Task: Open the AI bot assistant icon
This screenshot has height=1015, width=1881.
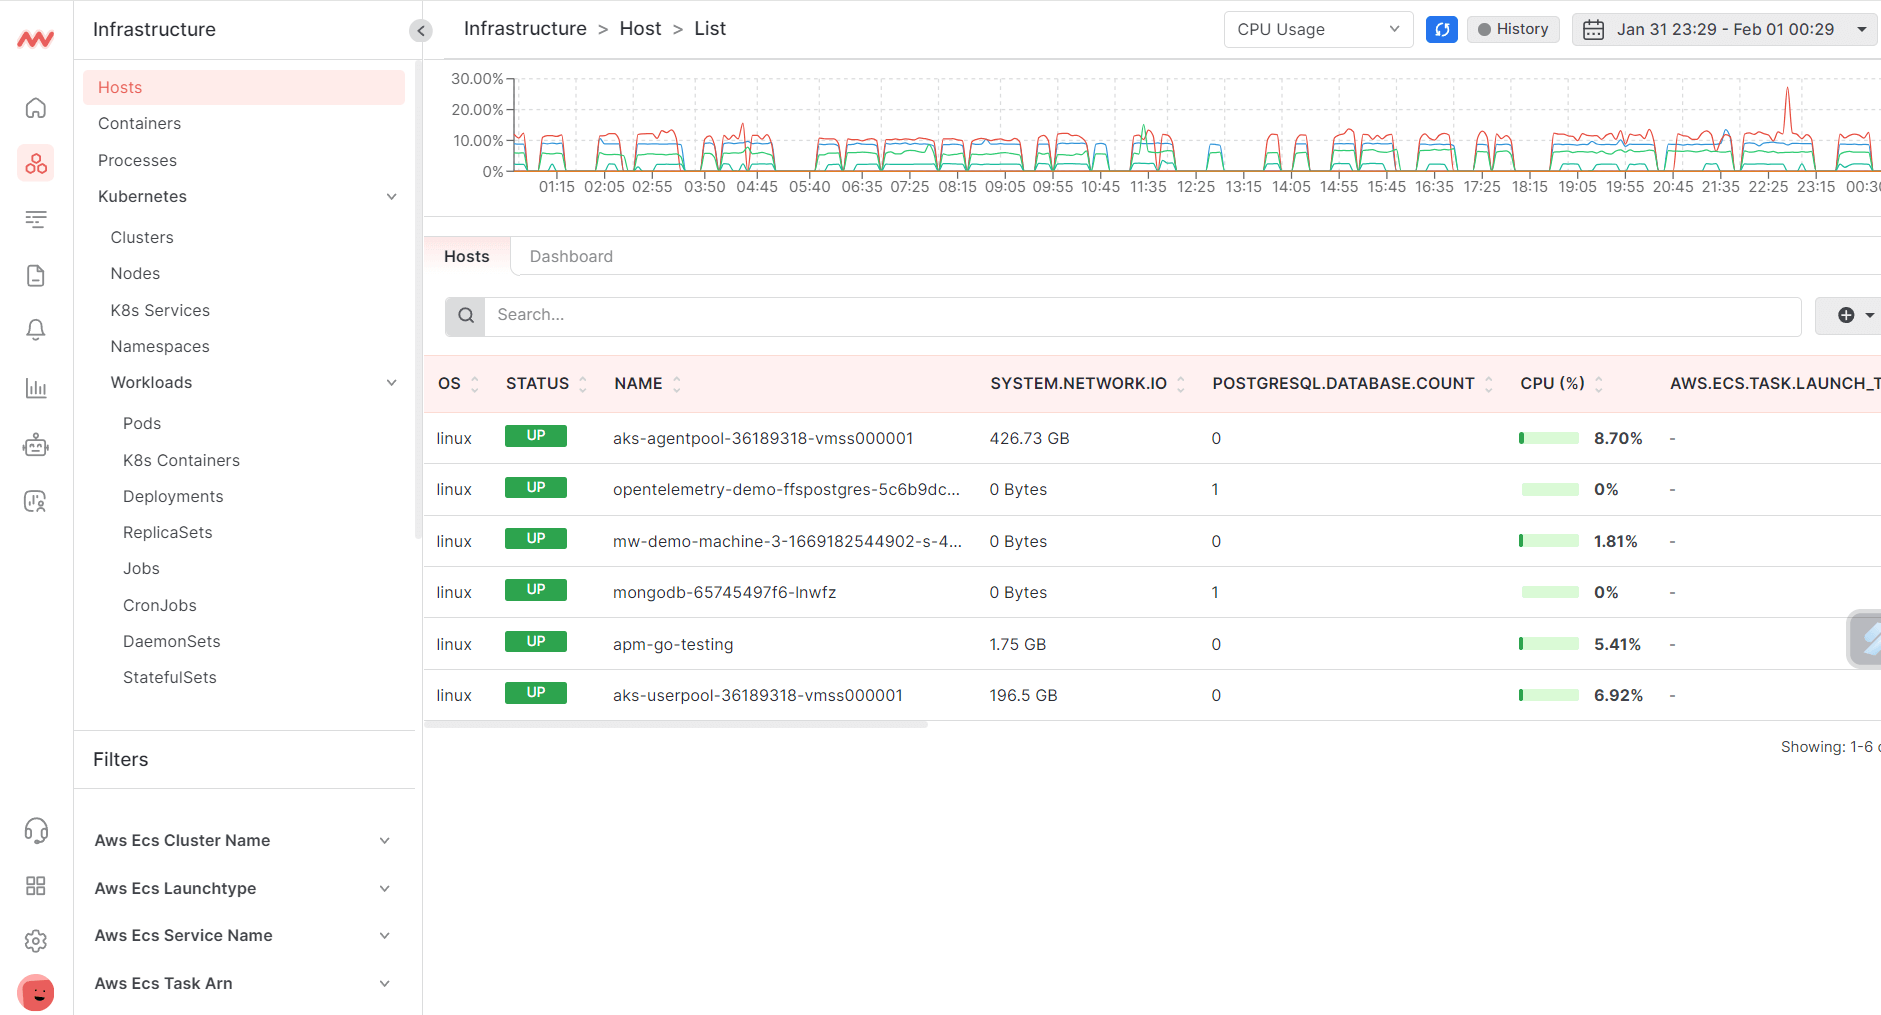Action: point(36,445)
